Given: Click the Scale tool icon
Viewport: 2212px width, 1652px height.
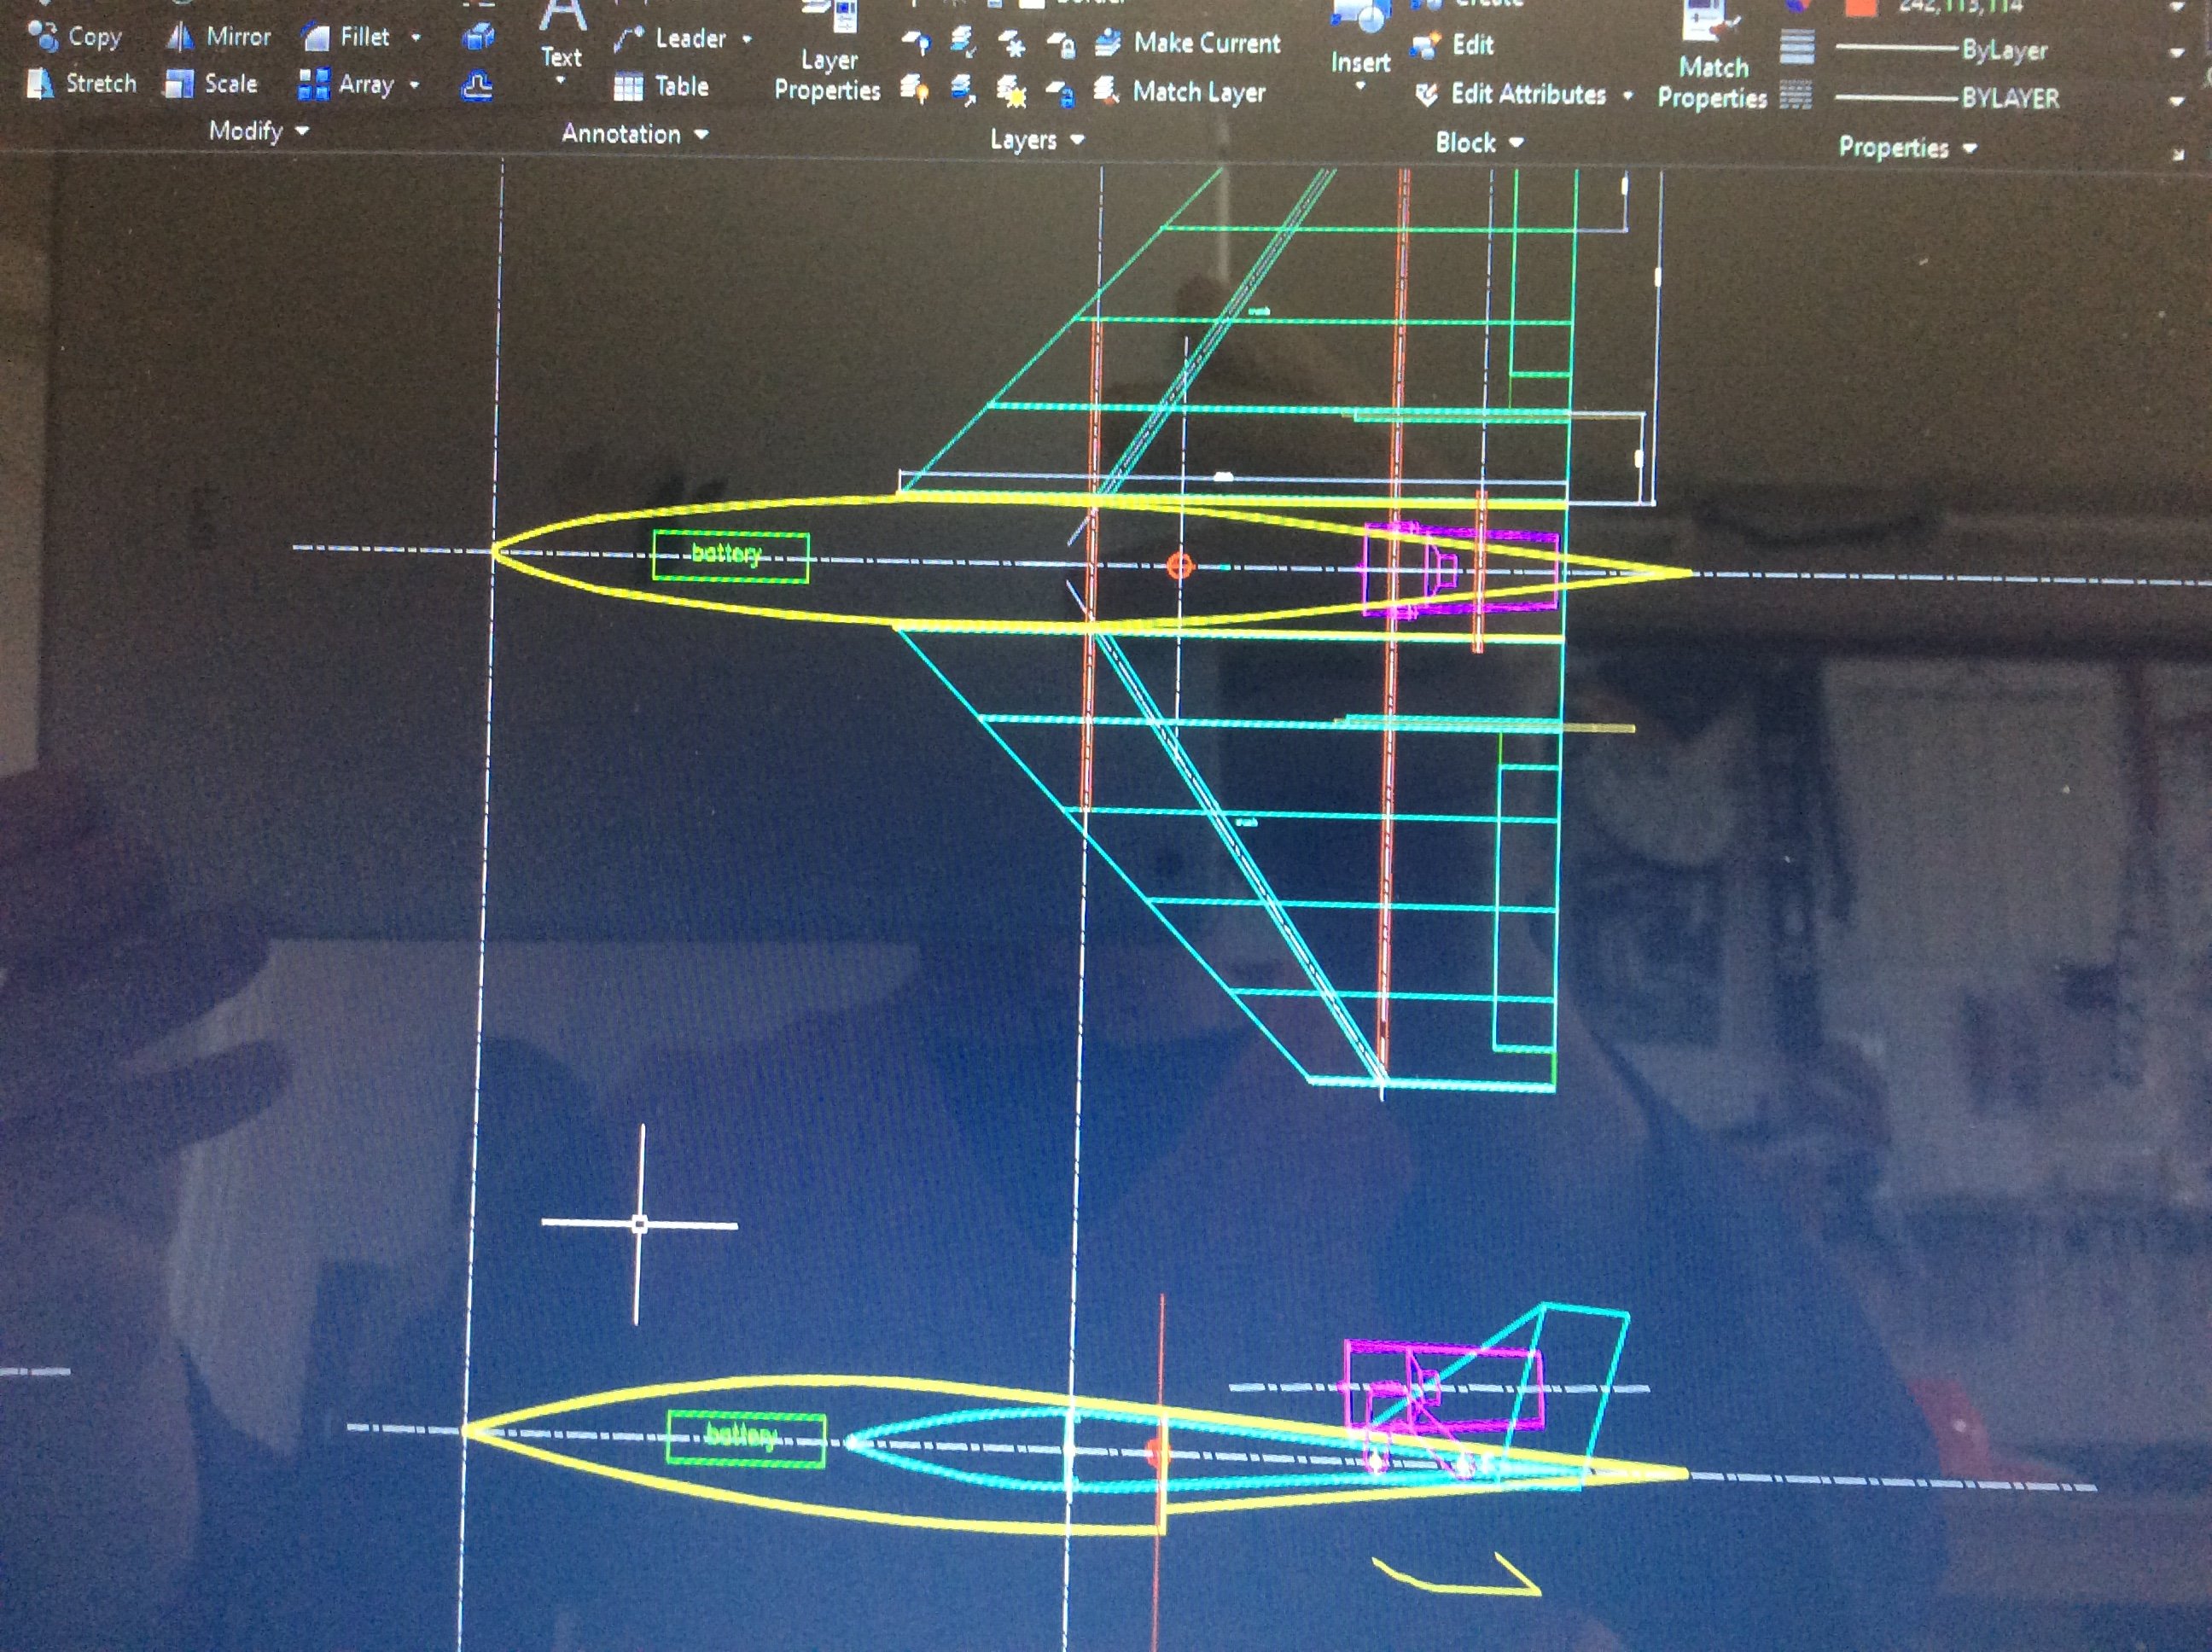Looking at the screenshot, I should tap(180, 84).
